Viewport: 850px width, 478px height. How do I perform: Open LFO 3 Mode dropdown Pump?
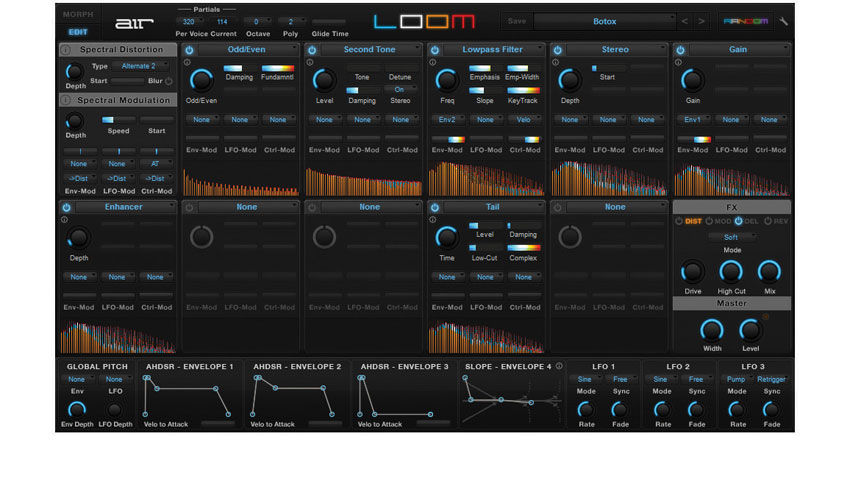tap(737, 379)
